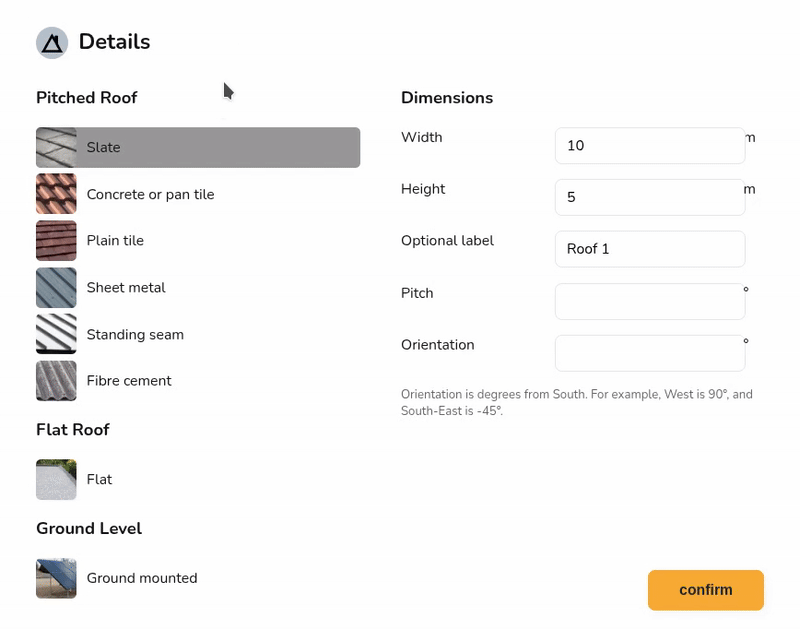Choose the Plain tile roof icon

tap(56, 241)
